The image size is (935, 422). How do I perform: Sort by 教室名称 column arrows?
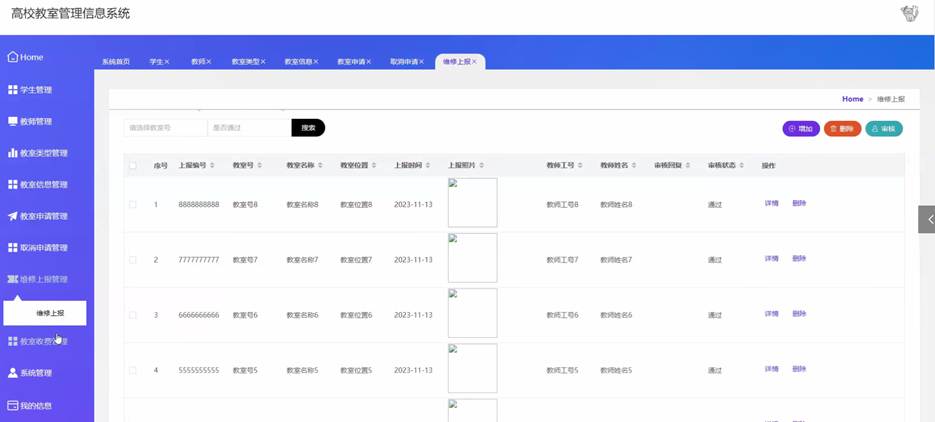pyautogui.click(x=320, y=165)
